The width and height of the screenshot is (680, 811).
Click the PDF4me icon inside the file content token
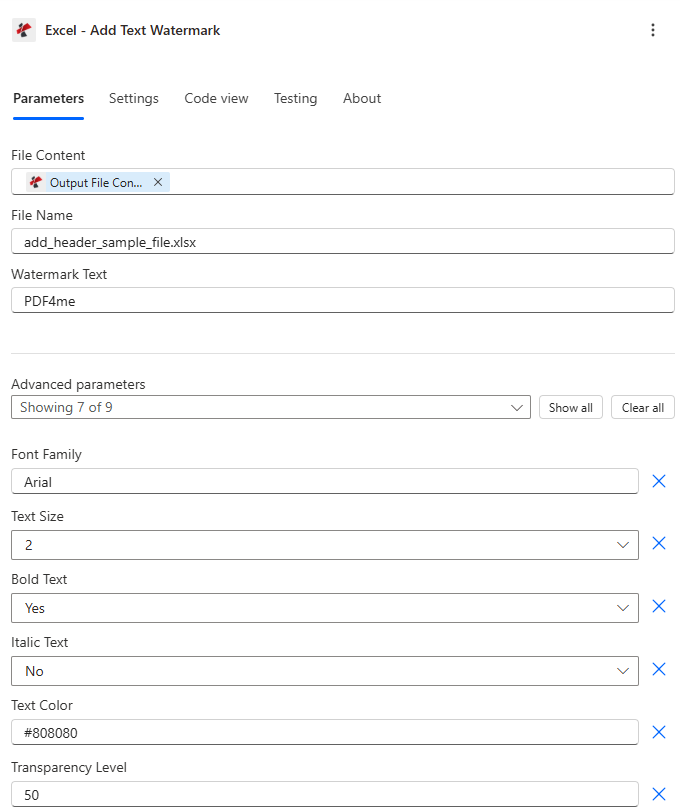(x=36, y=182)
